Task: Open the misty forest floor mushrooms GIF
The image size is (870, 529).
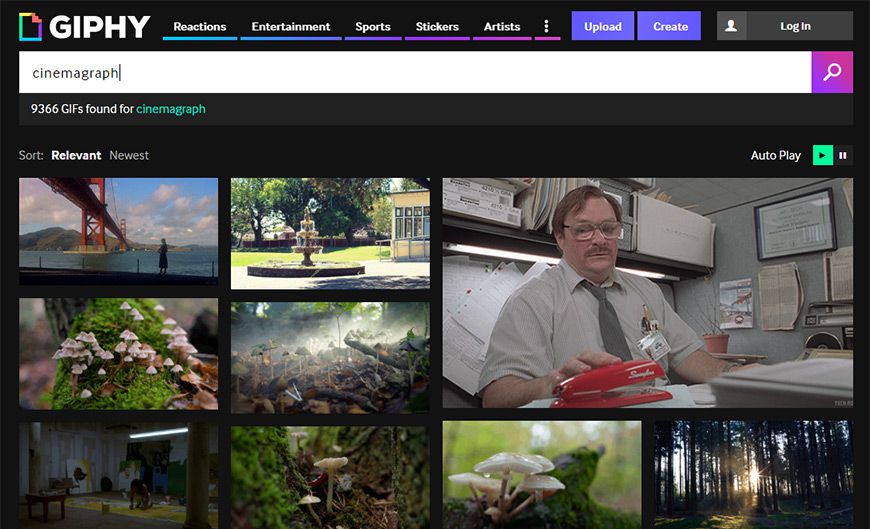Action: click(x=330, y=357)
